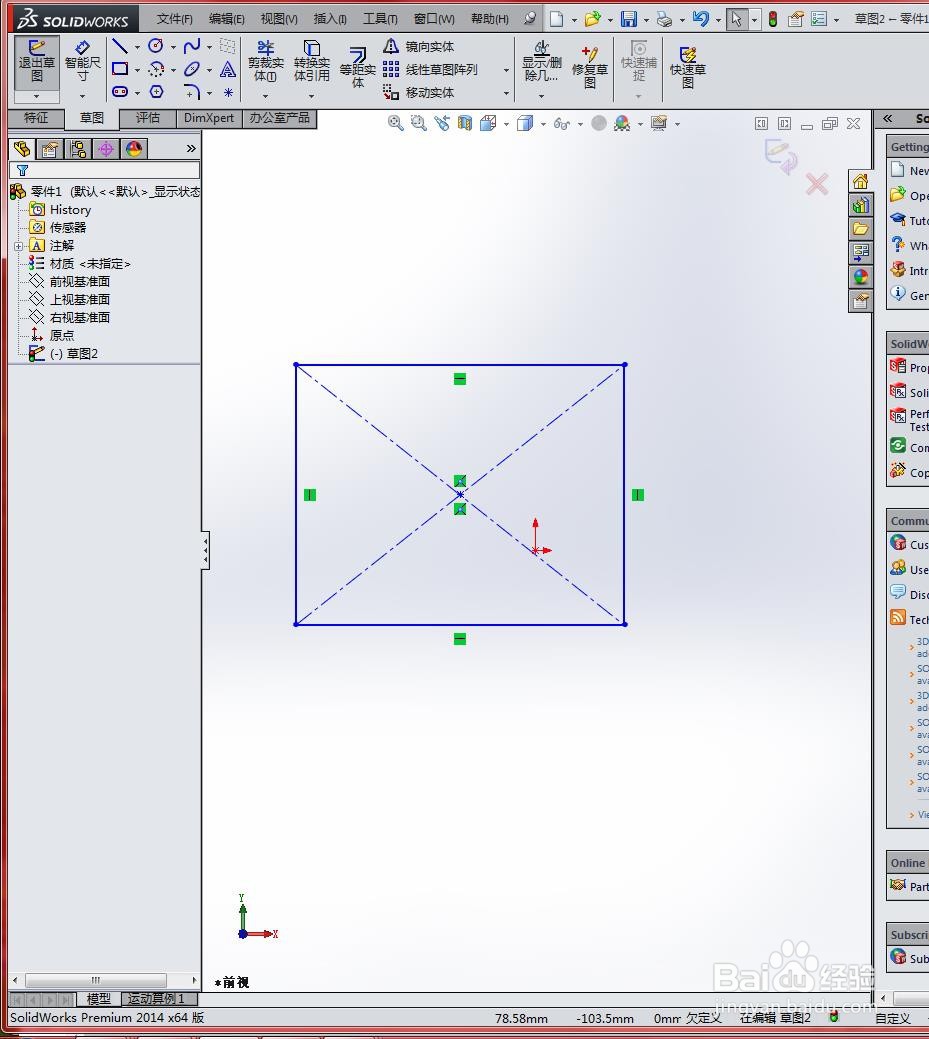This screenshot has width=929, height=1039.
Task: Select the Ellipse sketch tool
Action: [192, 69]
